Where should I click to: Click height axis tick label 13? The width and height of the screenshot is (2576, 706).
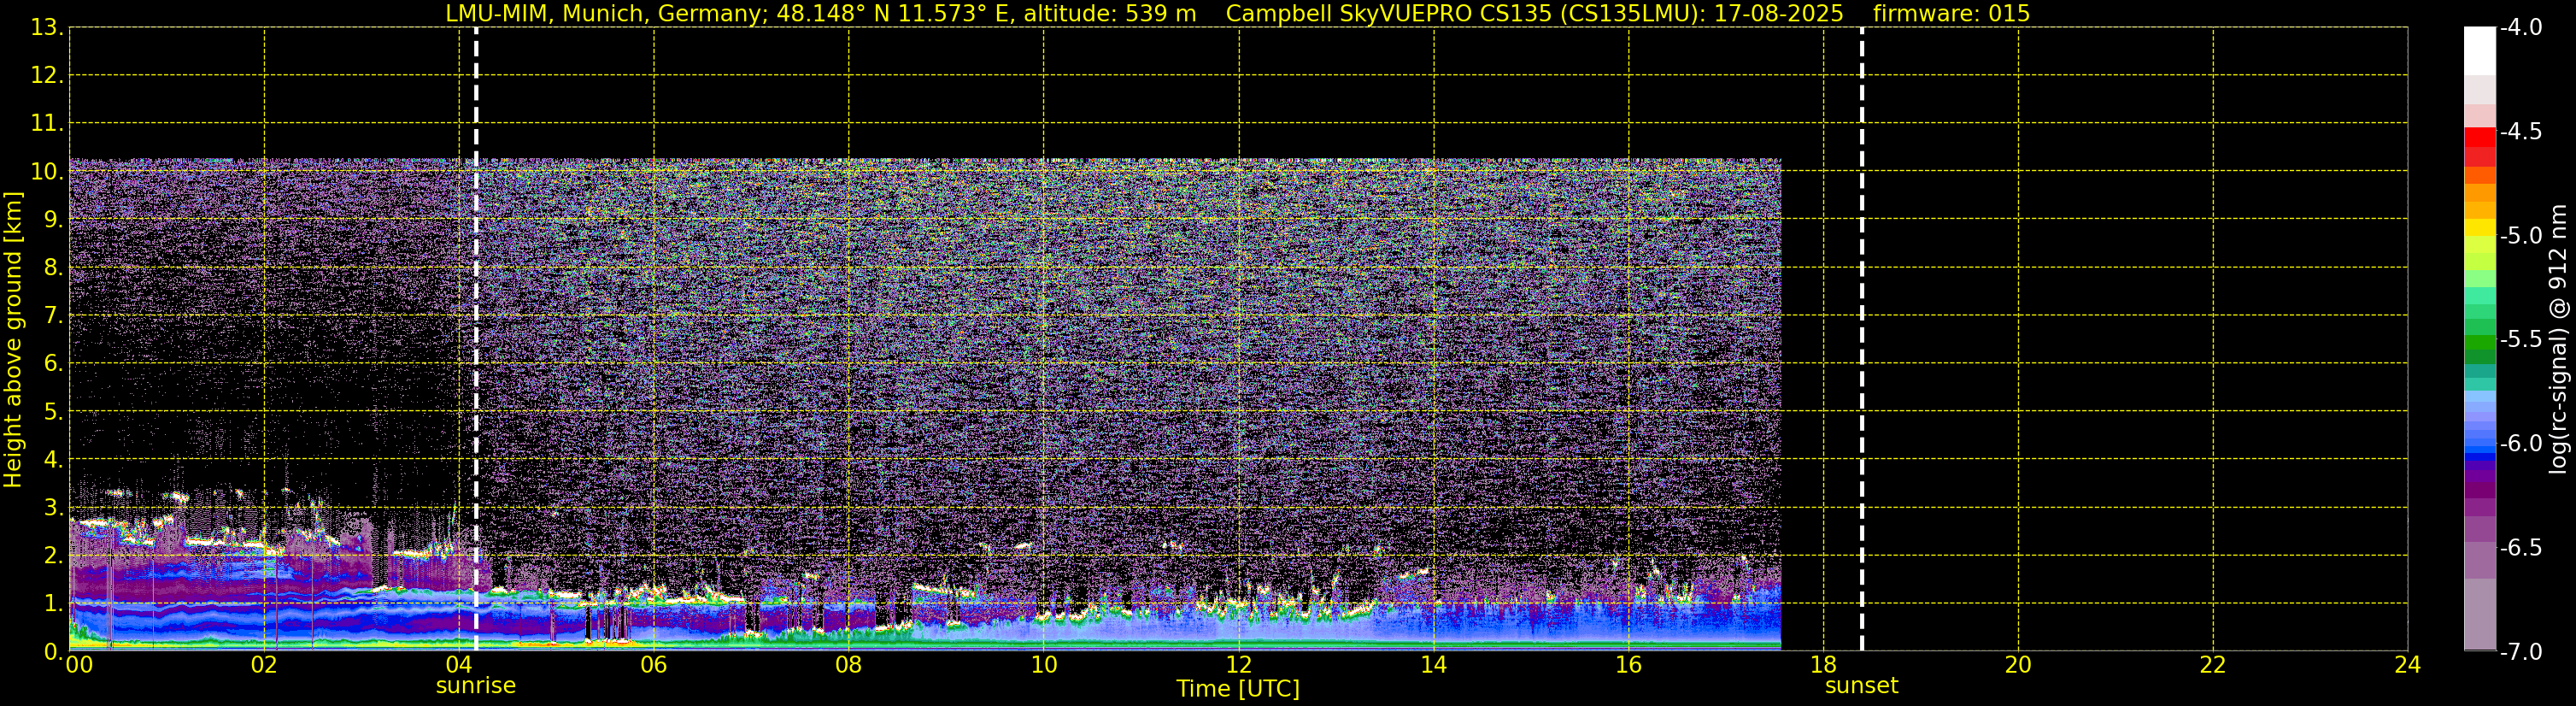coord(45,28)
